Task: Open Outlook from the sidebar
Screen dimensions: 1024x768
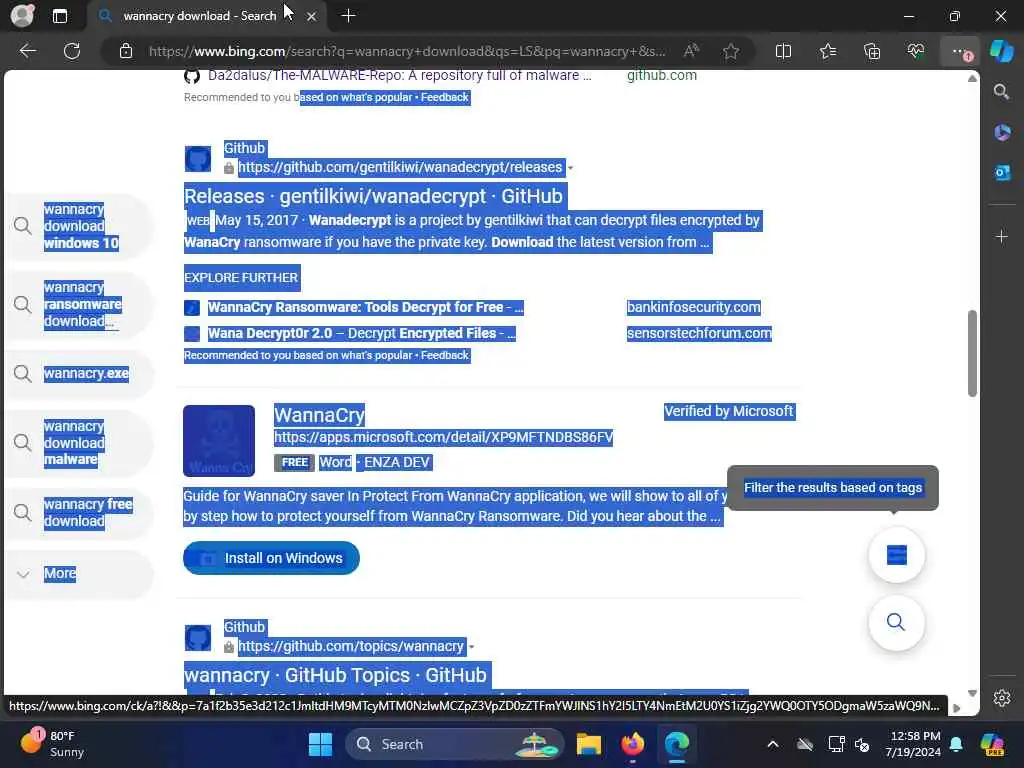Action: point(1002,172)
